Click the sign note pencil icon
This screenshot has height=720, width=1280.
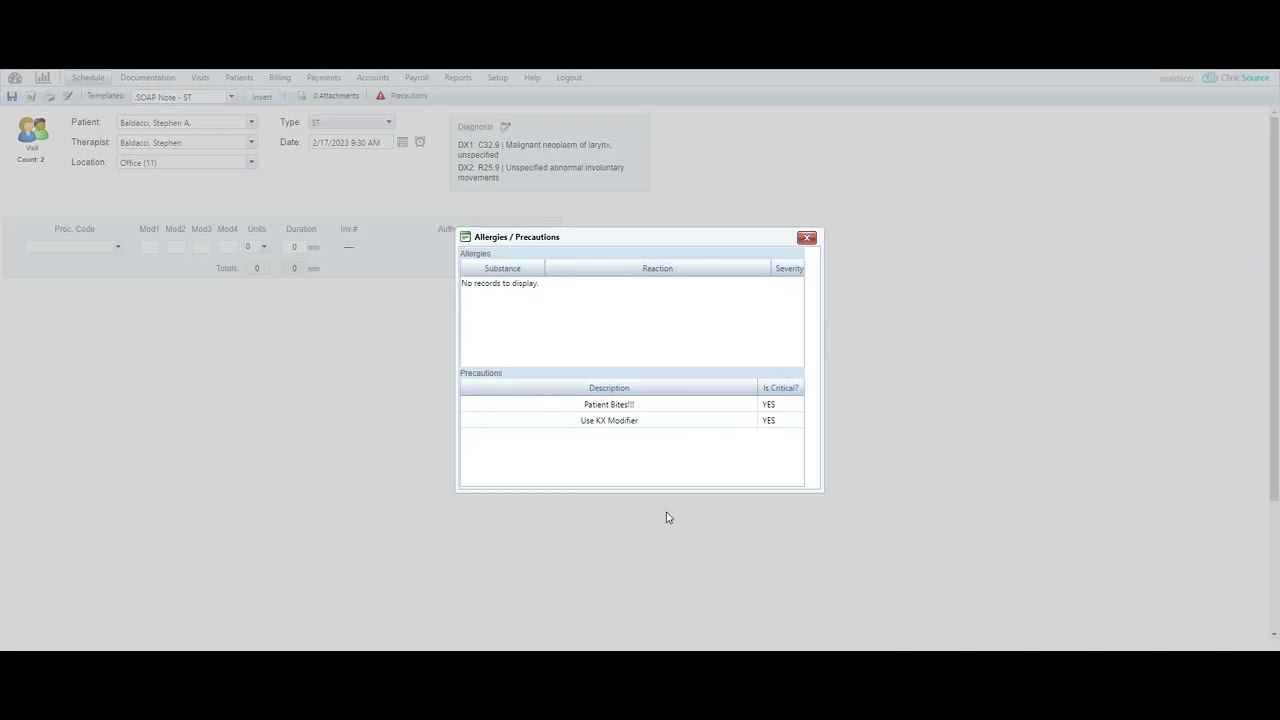tap(68, 96)
